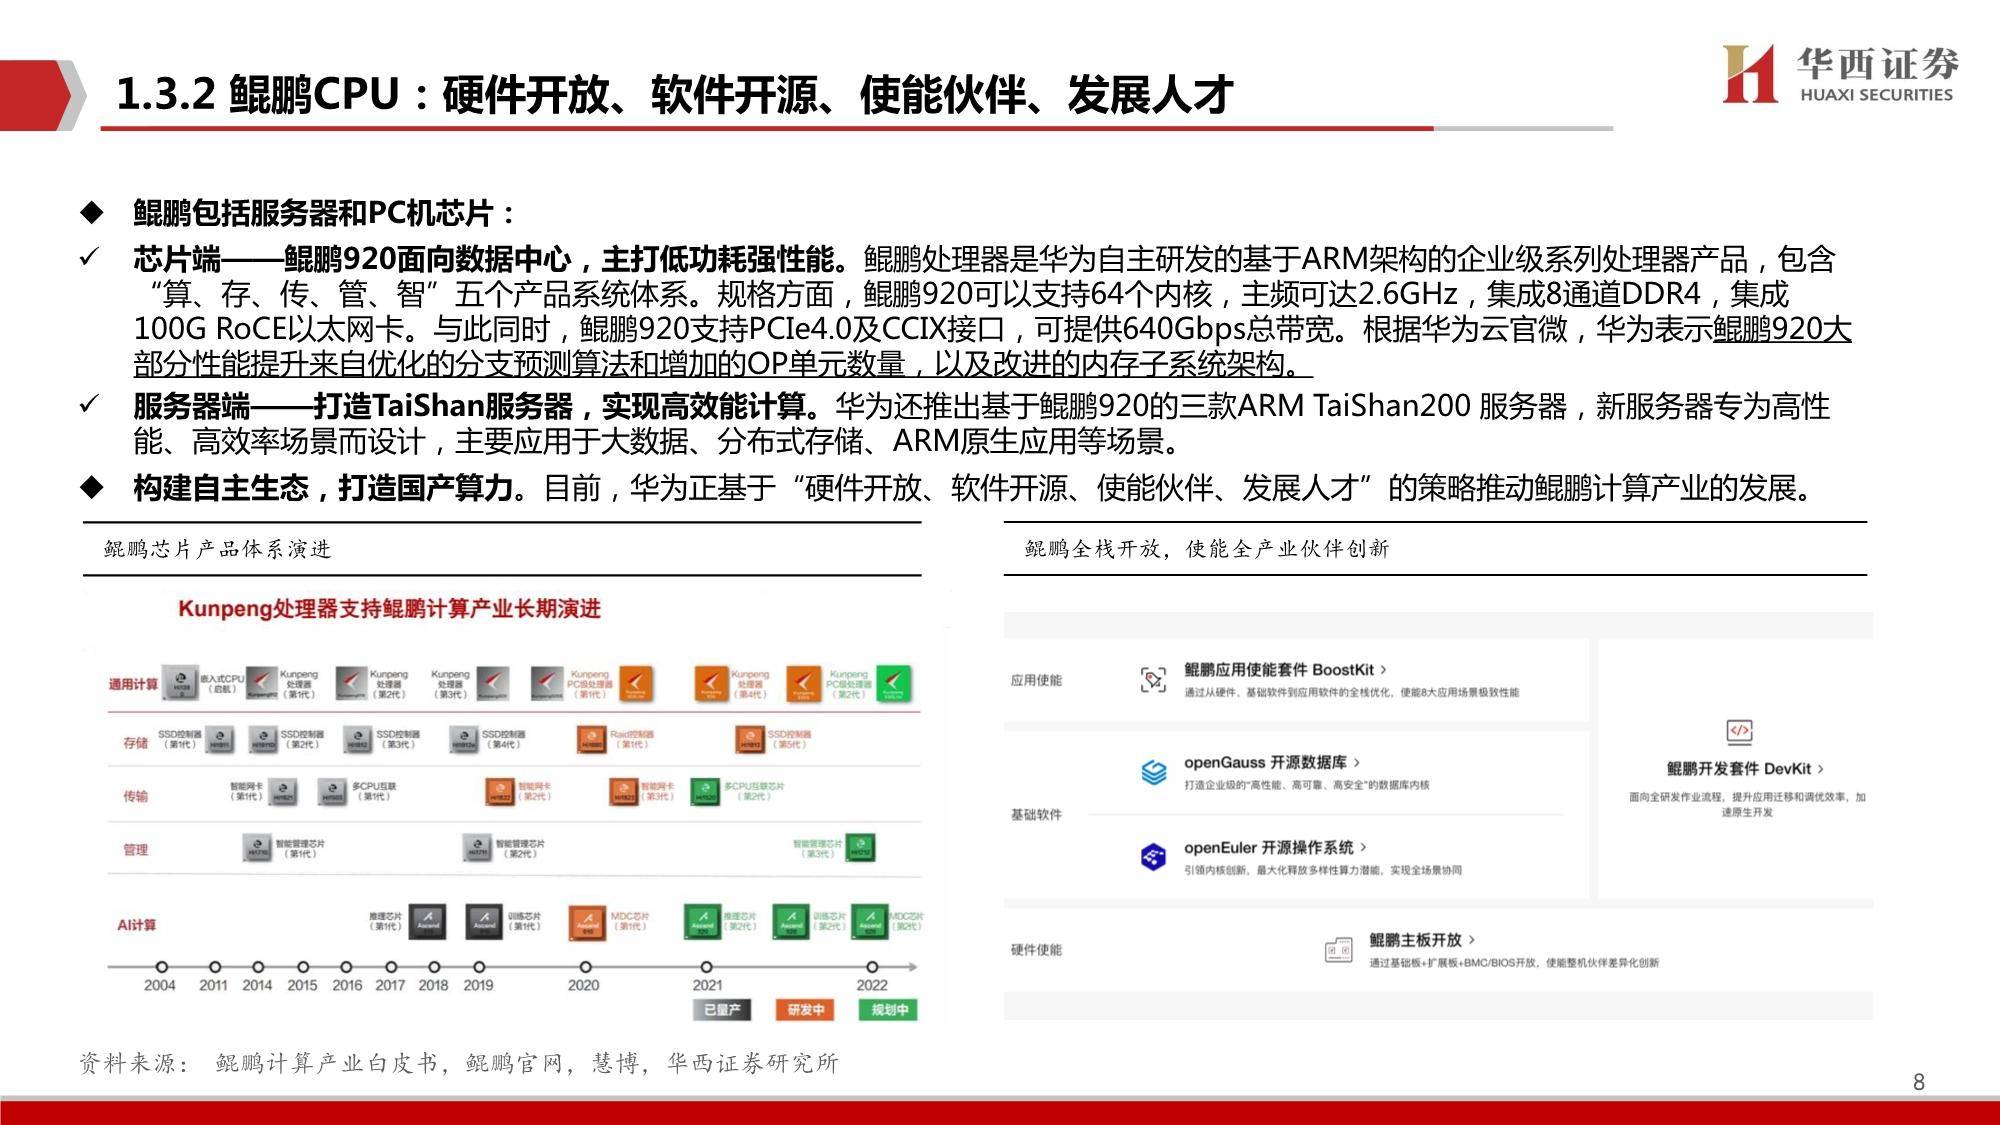This screenshot has width=2000, height=1125.
Task: Click the 多CPU互联 1st-gen gray chip
Action: tap(333, 793)
